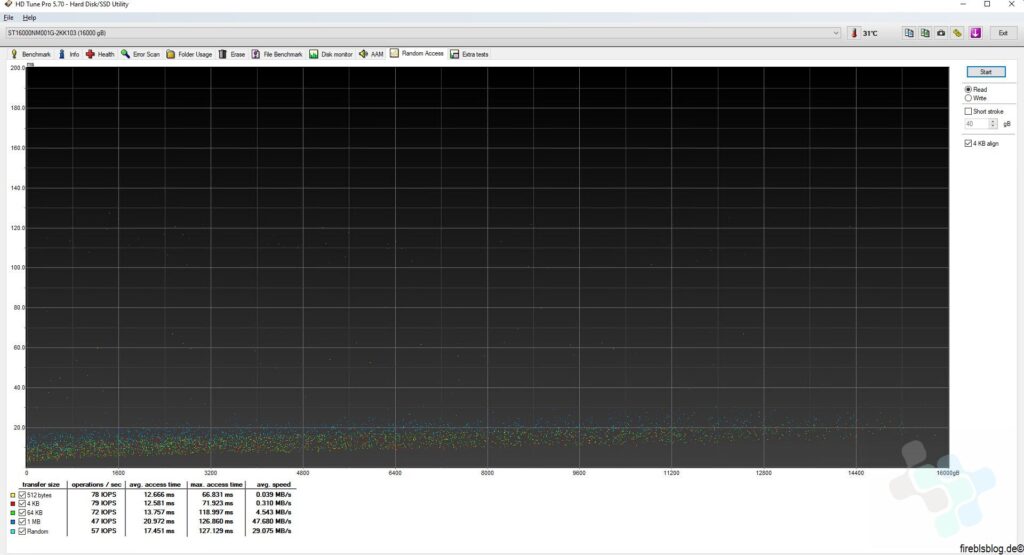
Task: Expand the drive selection dropdown
Action: [x=836, y=33]
